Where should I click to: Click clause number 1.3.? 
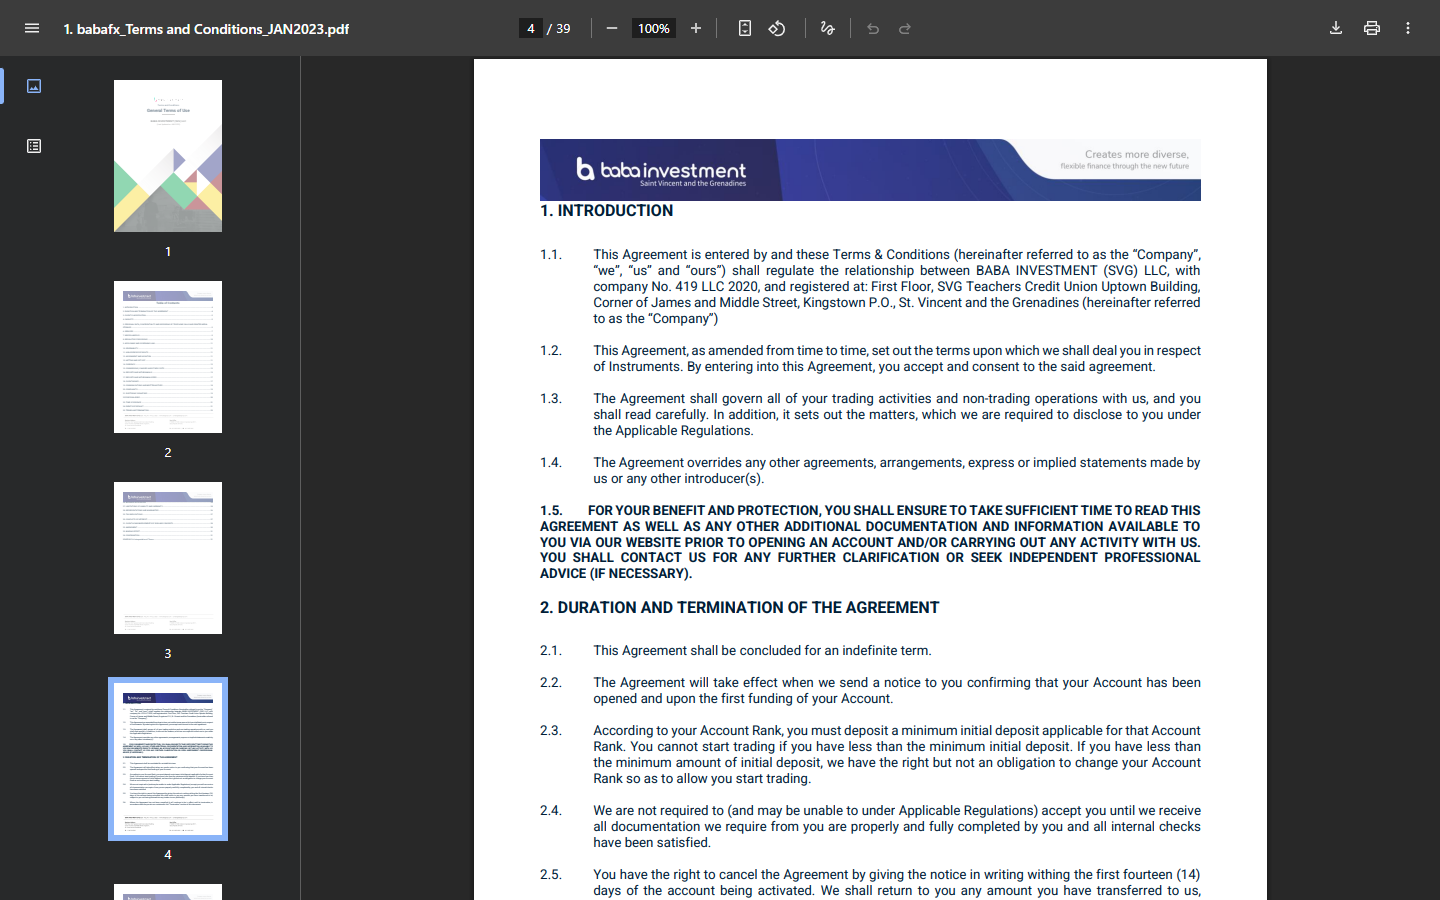click(x=551, y=399)
